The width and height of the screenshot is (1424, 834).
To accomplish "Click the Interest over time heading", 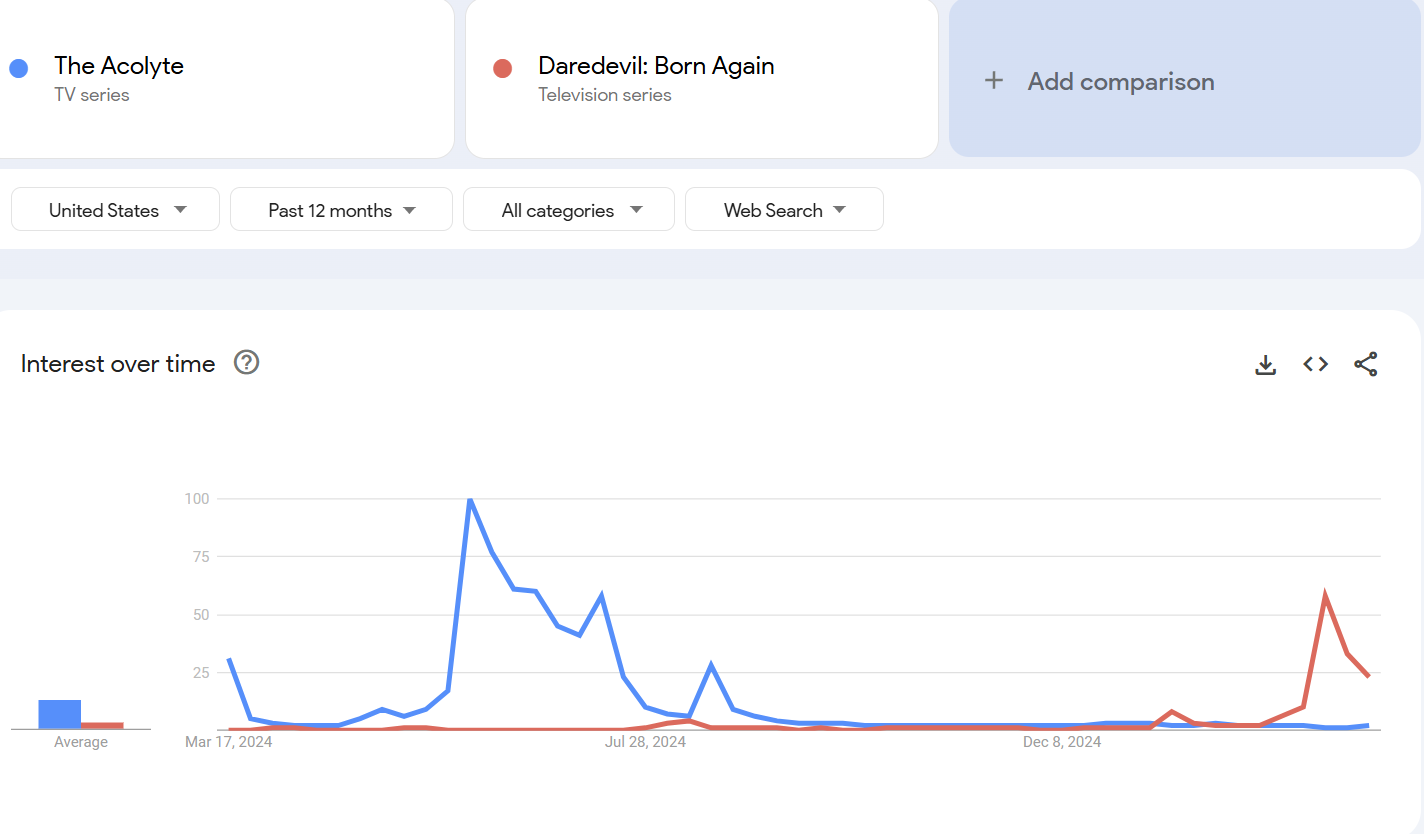I will pyautogui.click(x=118, y=364).
